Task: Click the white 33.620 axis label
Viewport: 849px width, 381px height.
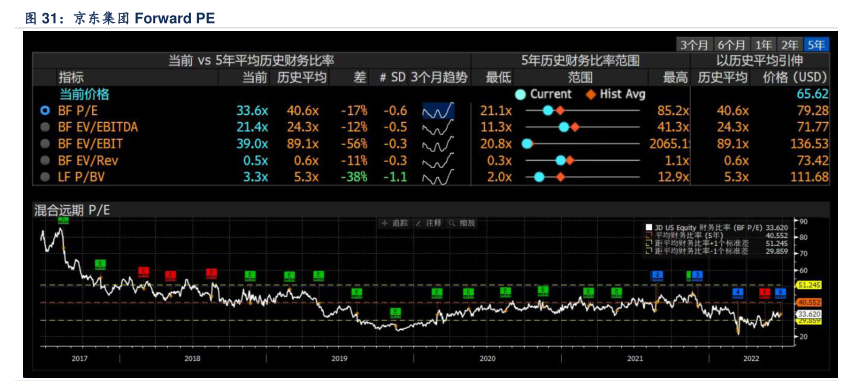Action: [x=808, y=314]
